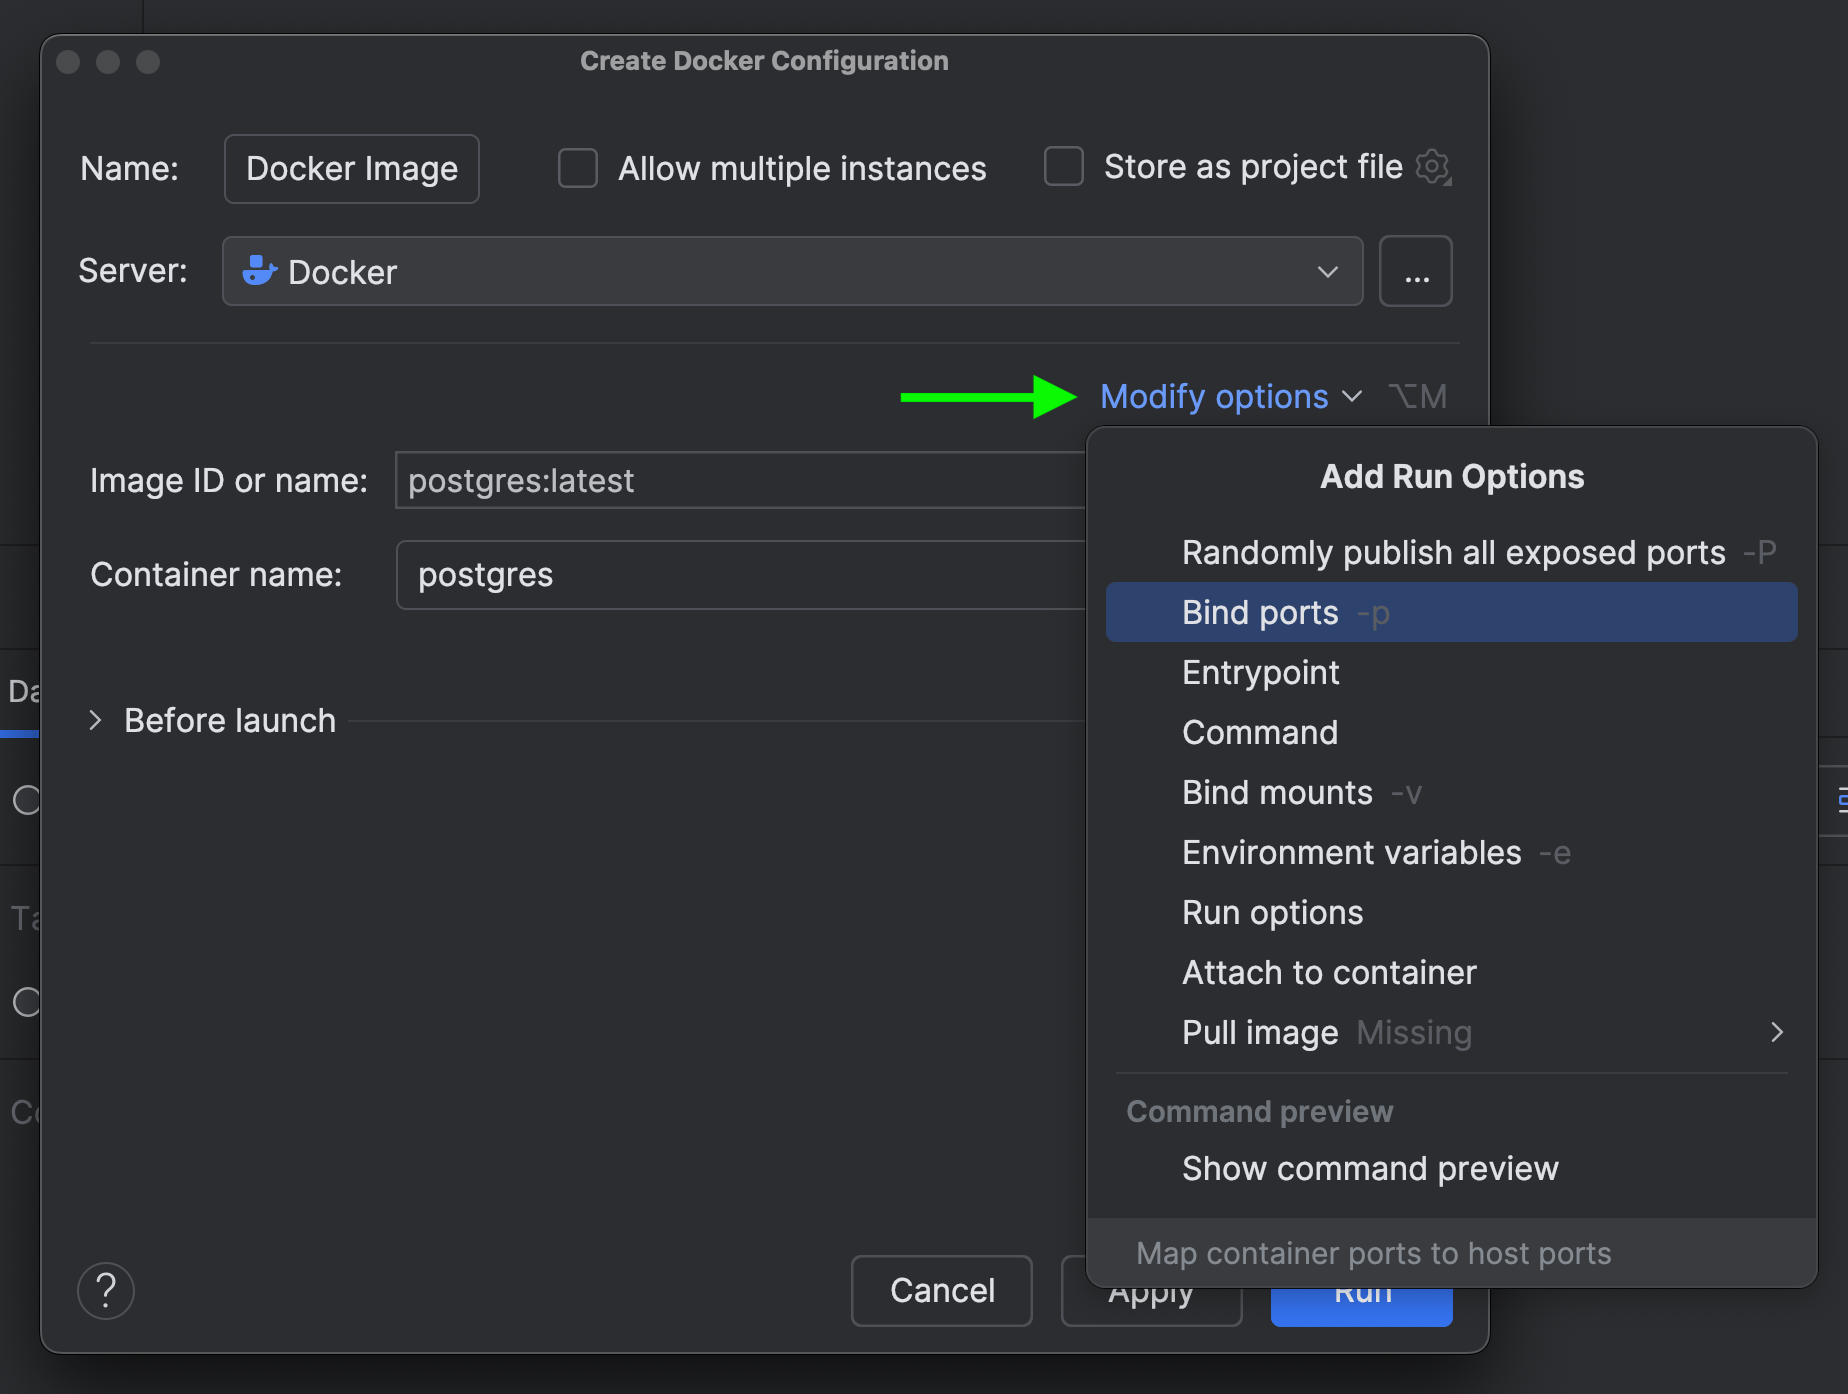Enable the Allow multiple instances checkbox
The image size is (1848, 1394).
(x=577, y=168)
